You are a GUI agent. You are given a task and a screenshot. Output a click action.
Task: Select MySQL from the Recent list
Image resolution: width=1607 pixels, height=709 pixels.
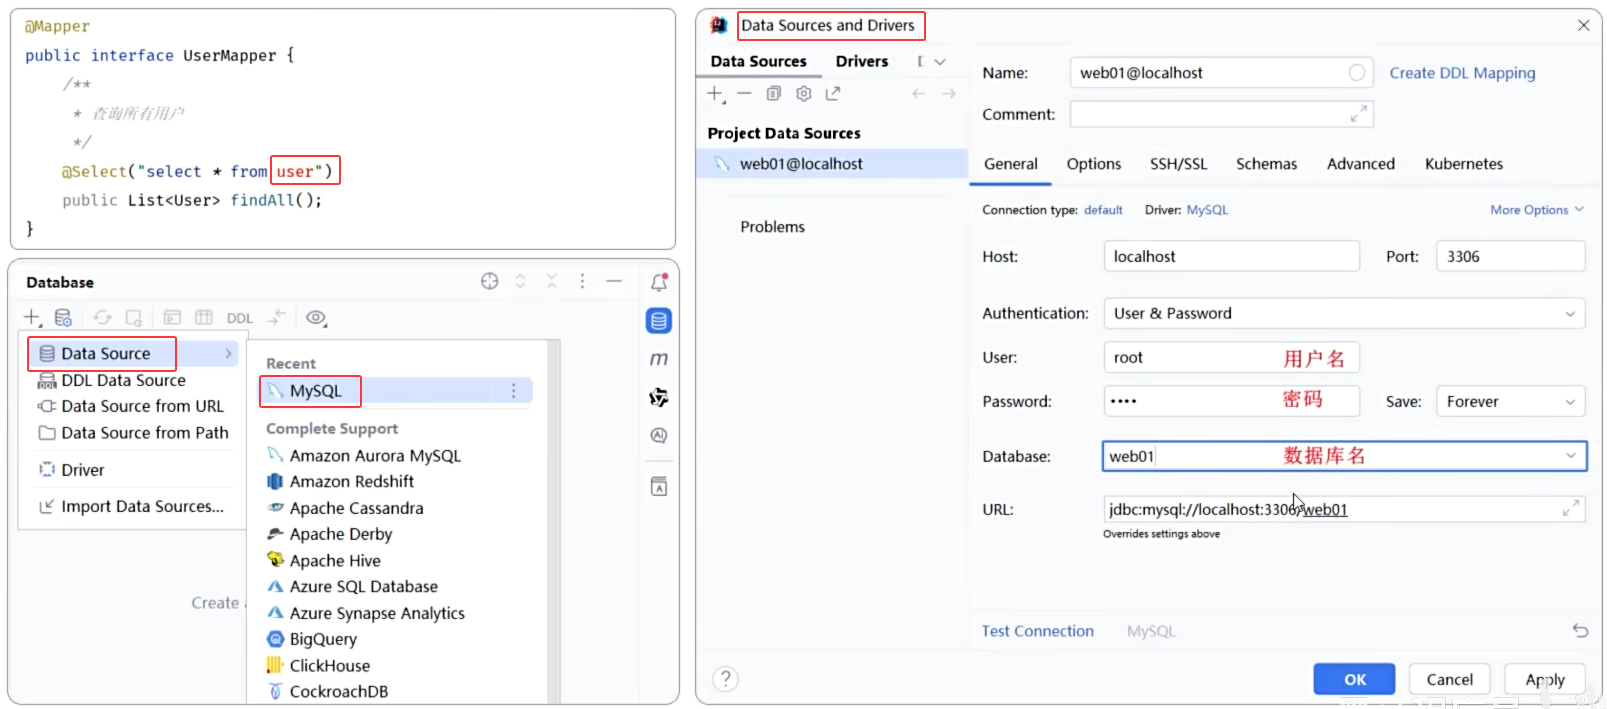coord(316,391)
